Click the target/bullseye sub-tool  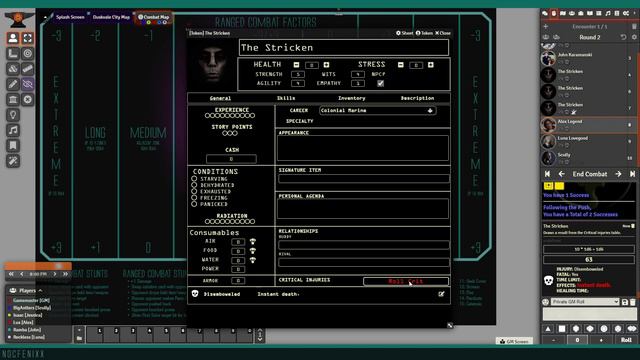pos(27,53)
